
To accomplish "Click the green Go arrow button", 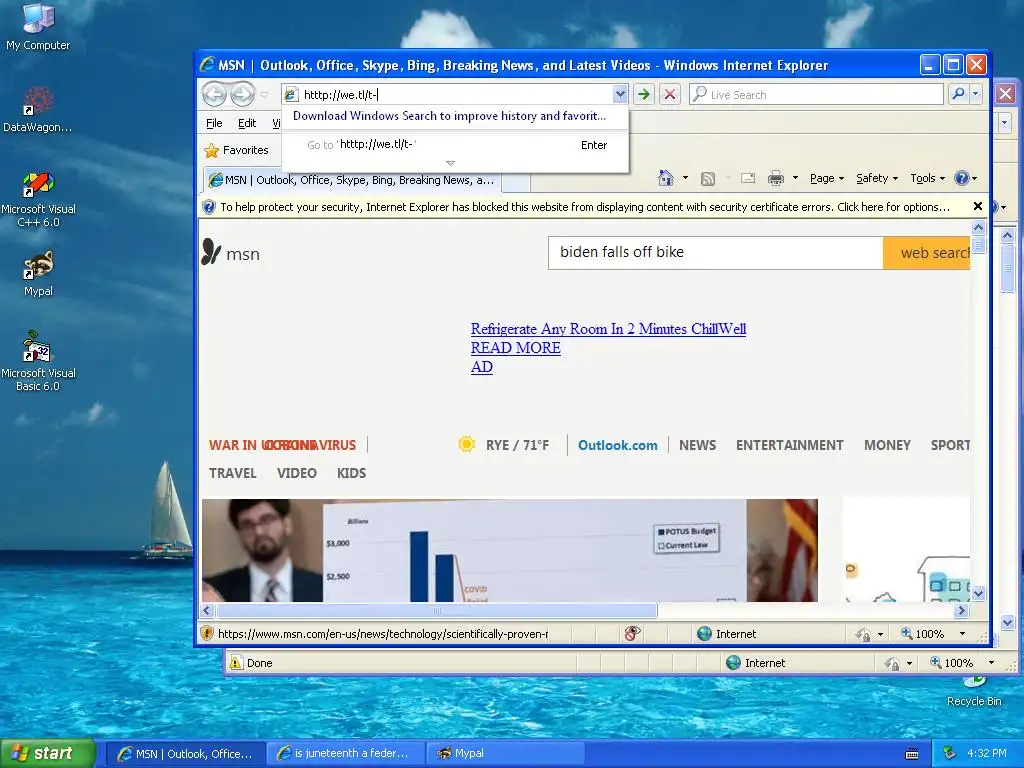I will coord(644,95).
